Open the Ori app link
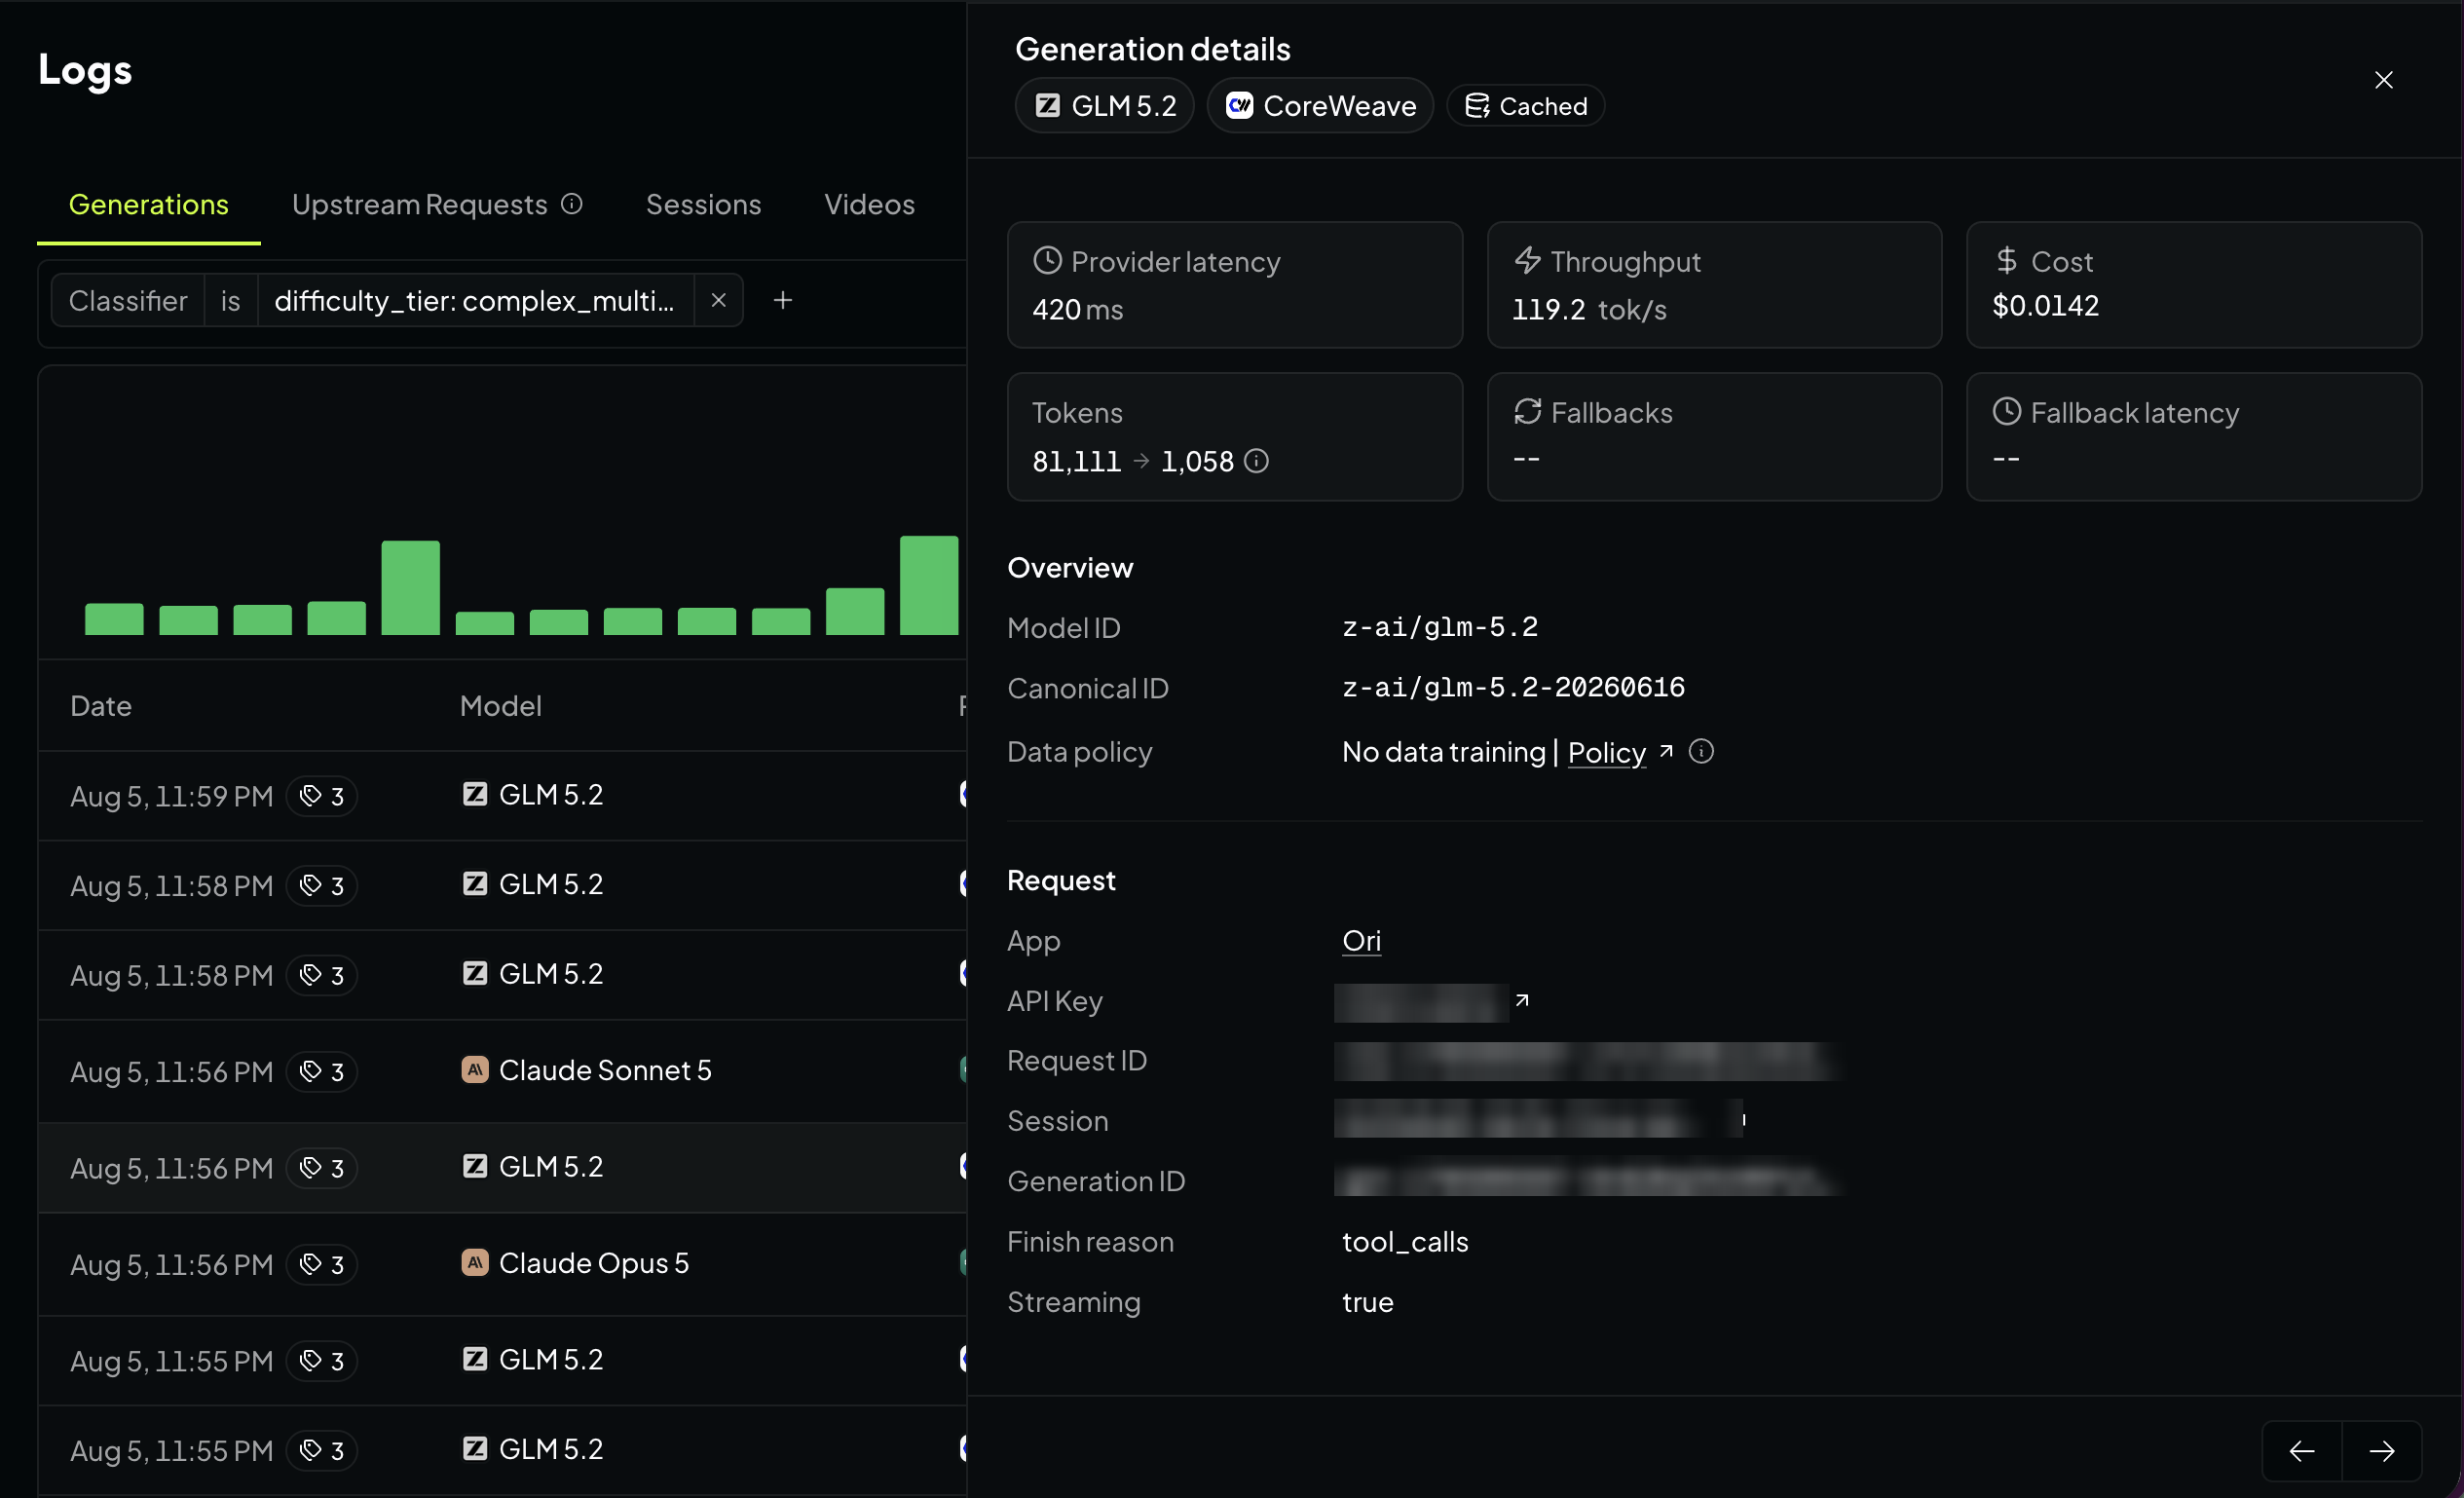This screenshot has width=2464, height=1498. 1361,940
